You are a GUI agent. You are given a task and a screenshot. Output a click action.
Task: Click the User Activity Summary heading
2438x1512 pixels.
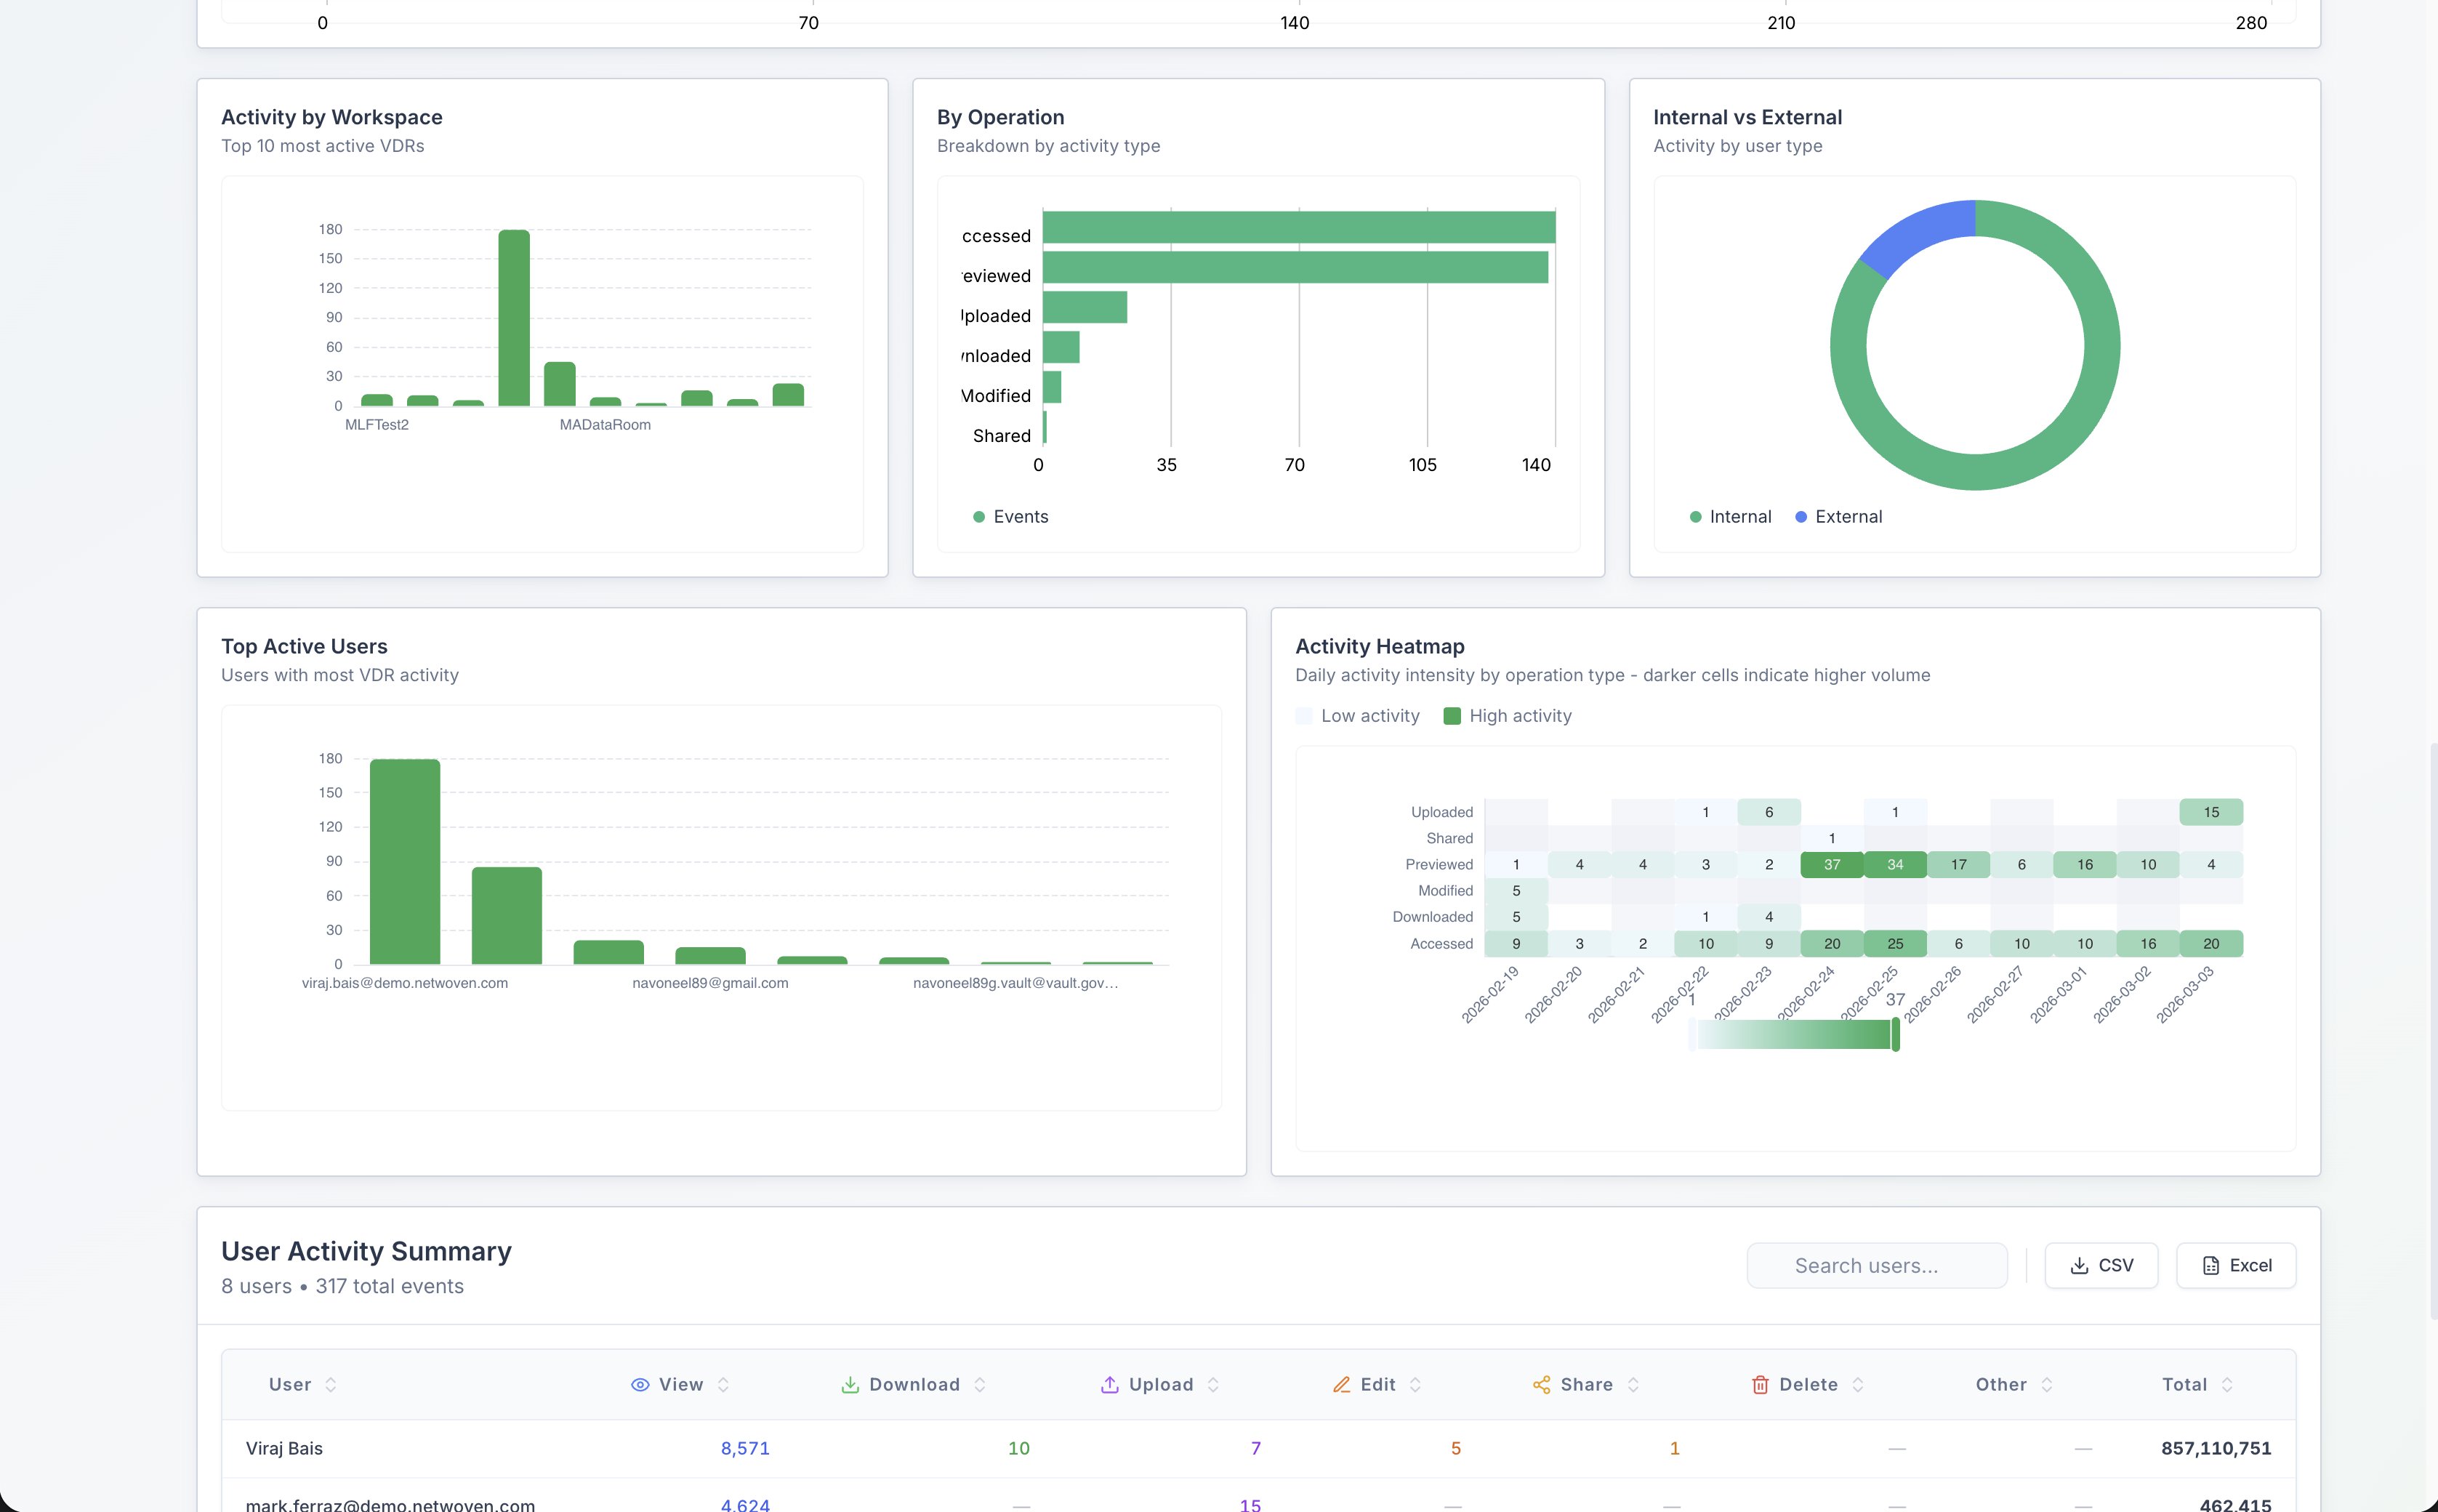coord(366,1251)
